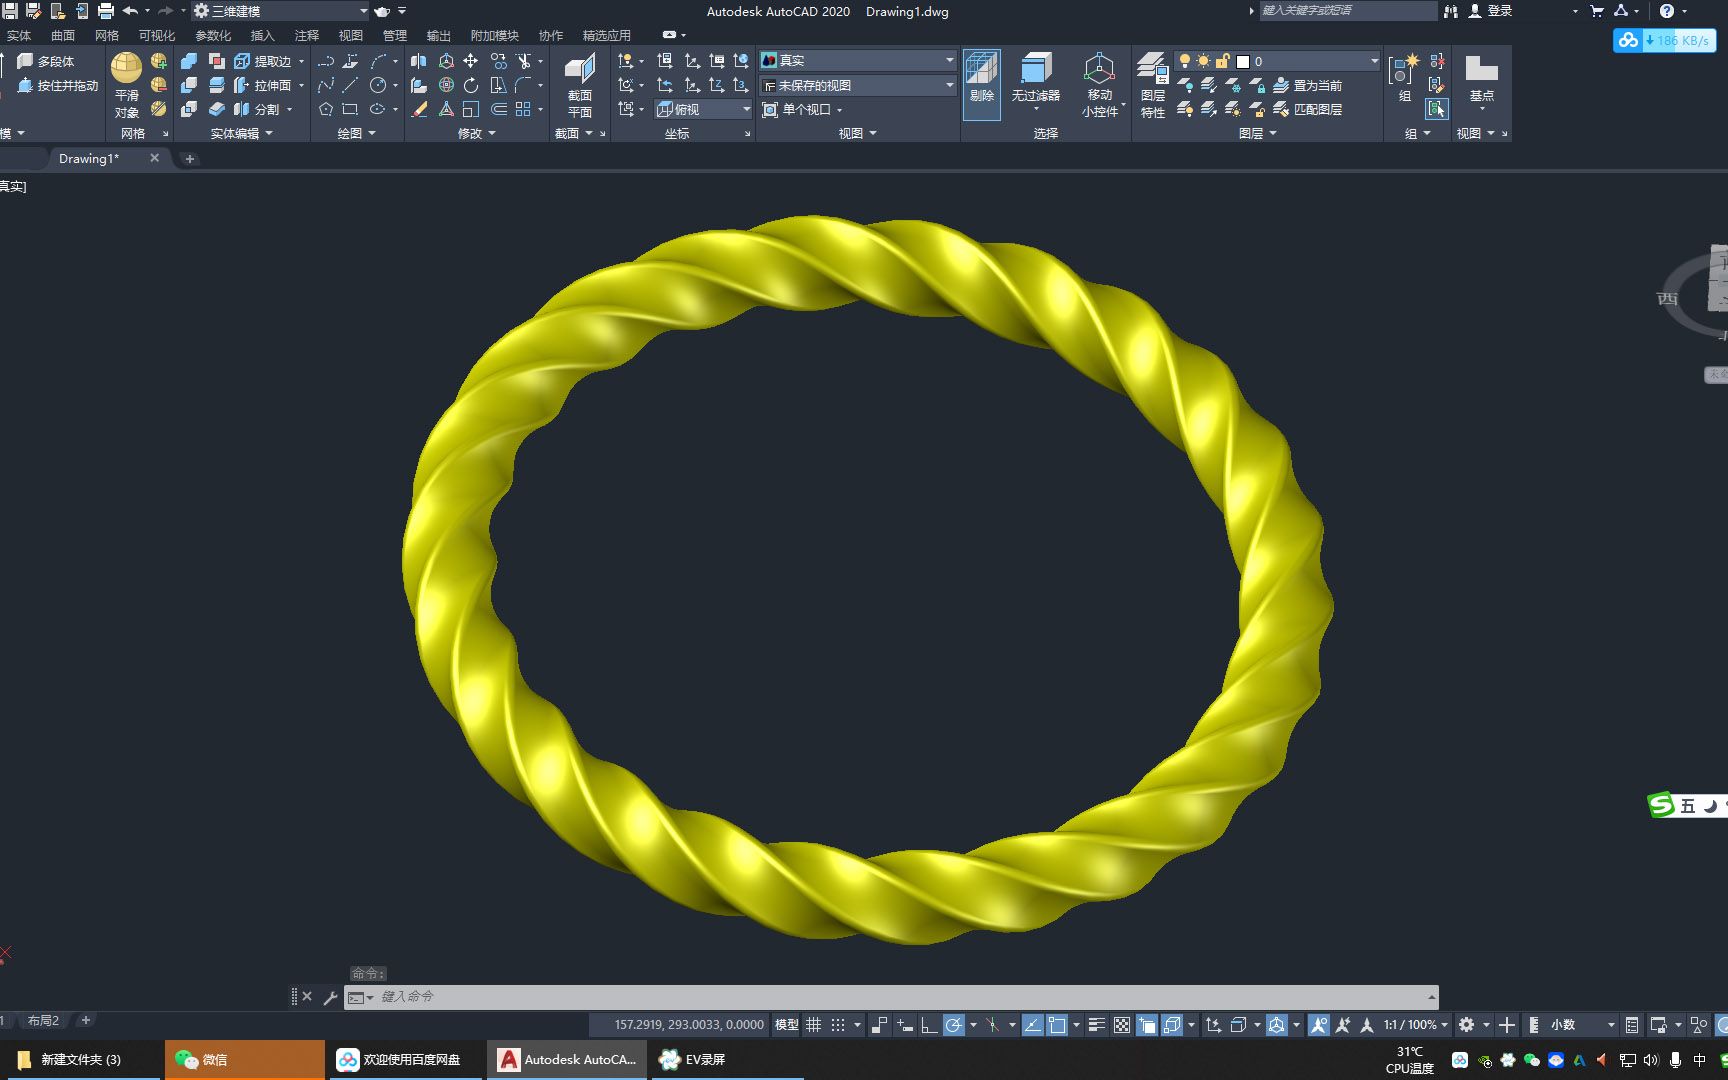
Task: Click the Culling (剔除) button
Action: [x=982, y=85]
